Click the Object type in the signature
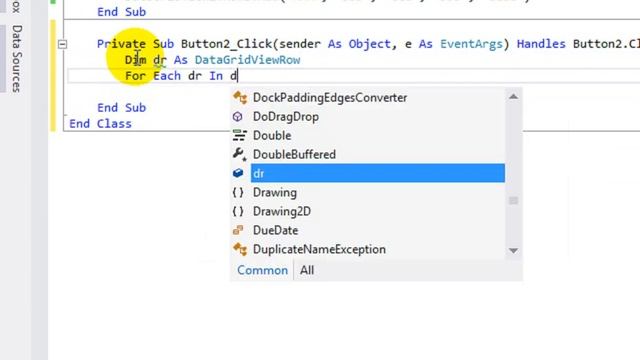This screenshot has height=360, width=640. [369, 44]
